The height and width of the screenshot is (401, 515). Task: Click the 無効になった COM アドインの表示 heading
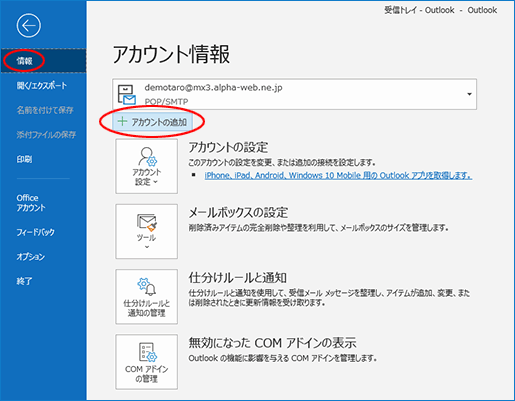point(272,343)
